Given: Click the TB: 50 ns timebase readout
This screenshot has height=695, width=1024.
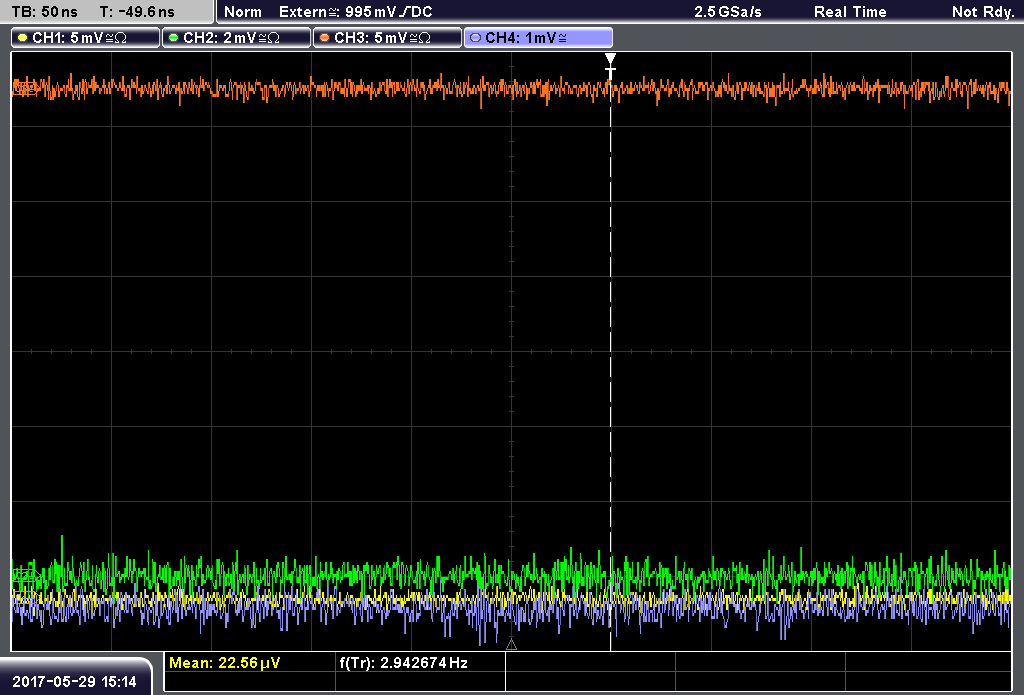Looking at the screenshot, I should pyautogui.click(x=44, y=12).
